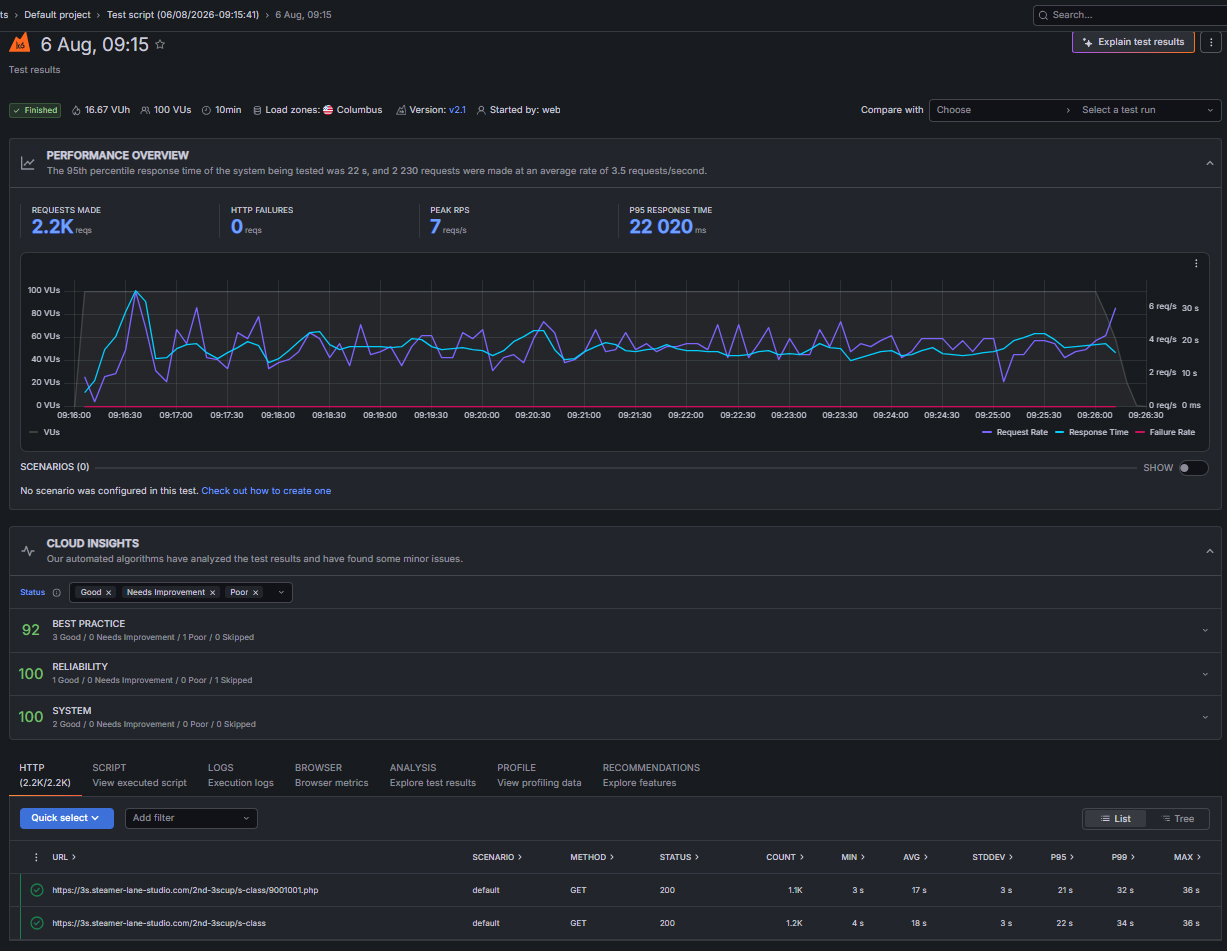Sort by the STATUS column header
Viewport: 1227px width, 951px height.
[x=679, y=857]
